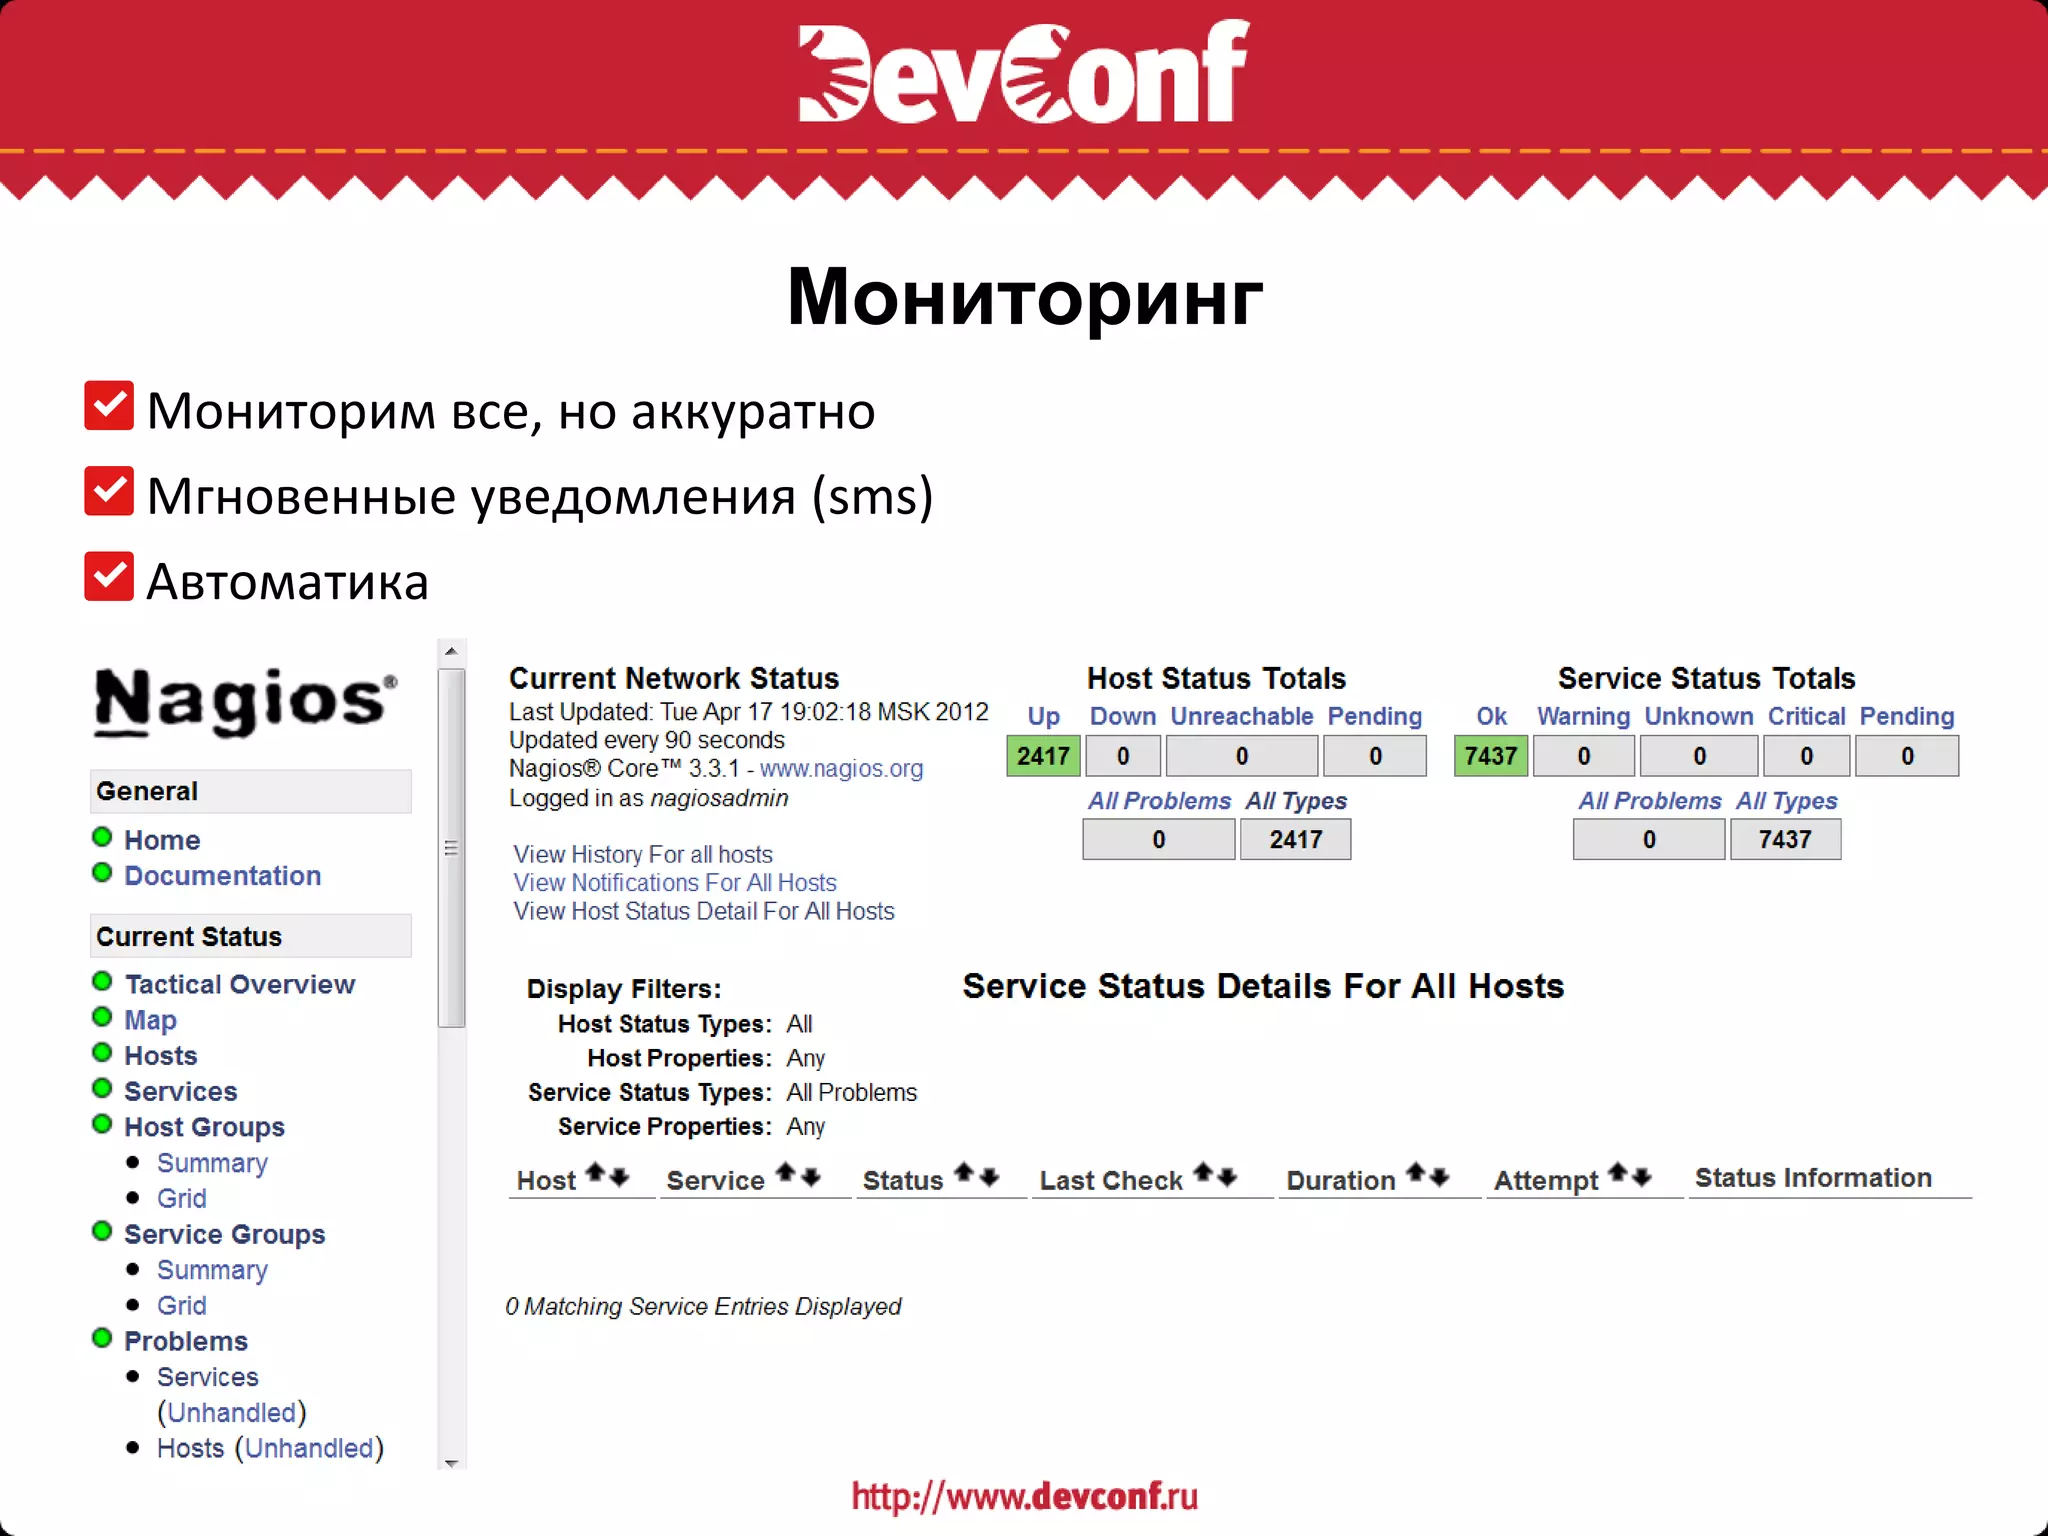
Task: Open Summary under Host Groups
Action: (x=212, y=1163)
